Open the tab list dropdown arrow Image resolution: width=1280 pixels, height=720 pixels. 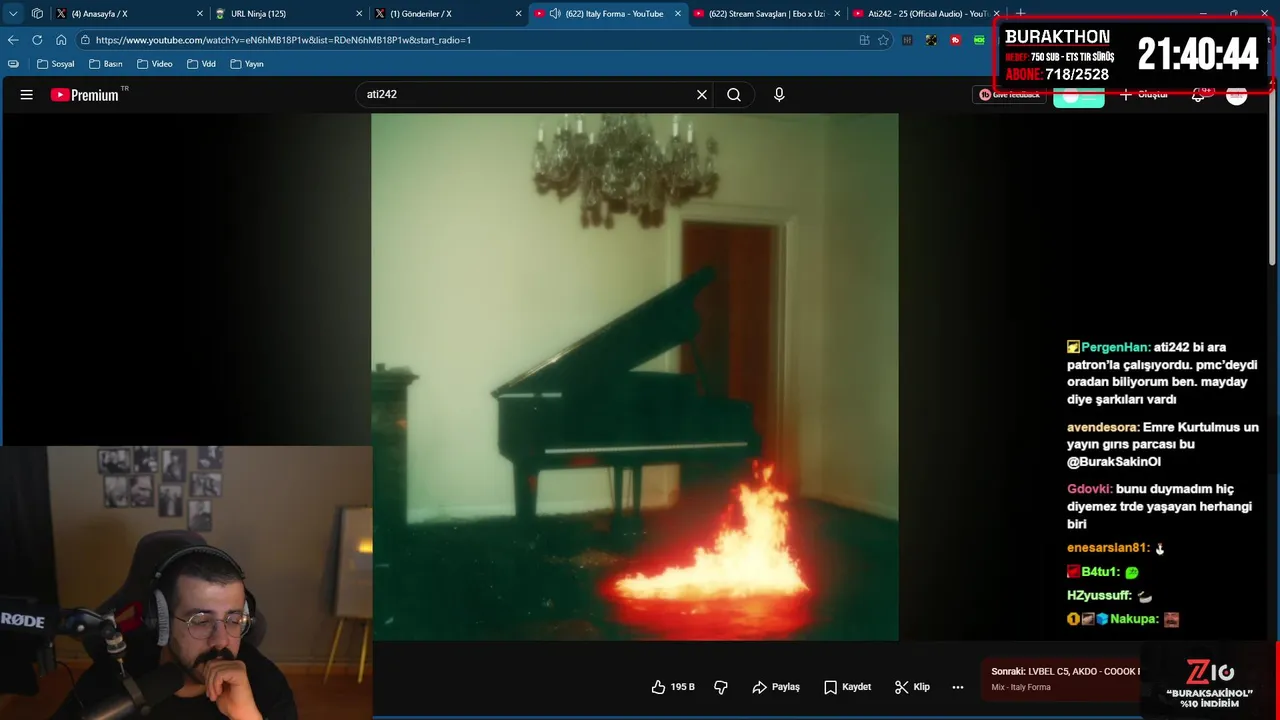pyautogui.click(x=13, y=13)
